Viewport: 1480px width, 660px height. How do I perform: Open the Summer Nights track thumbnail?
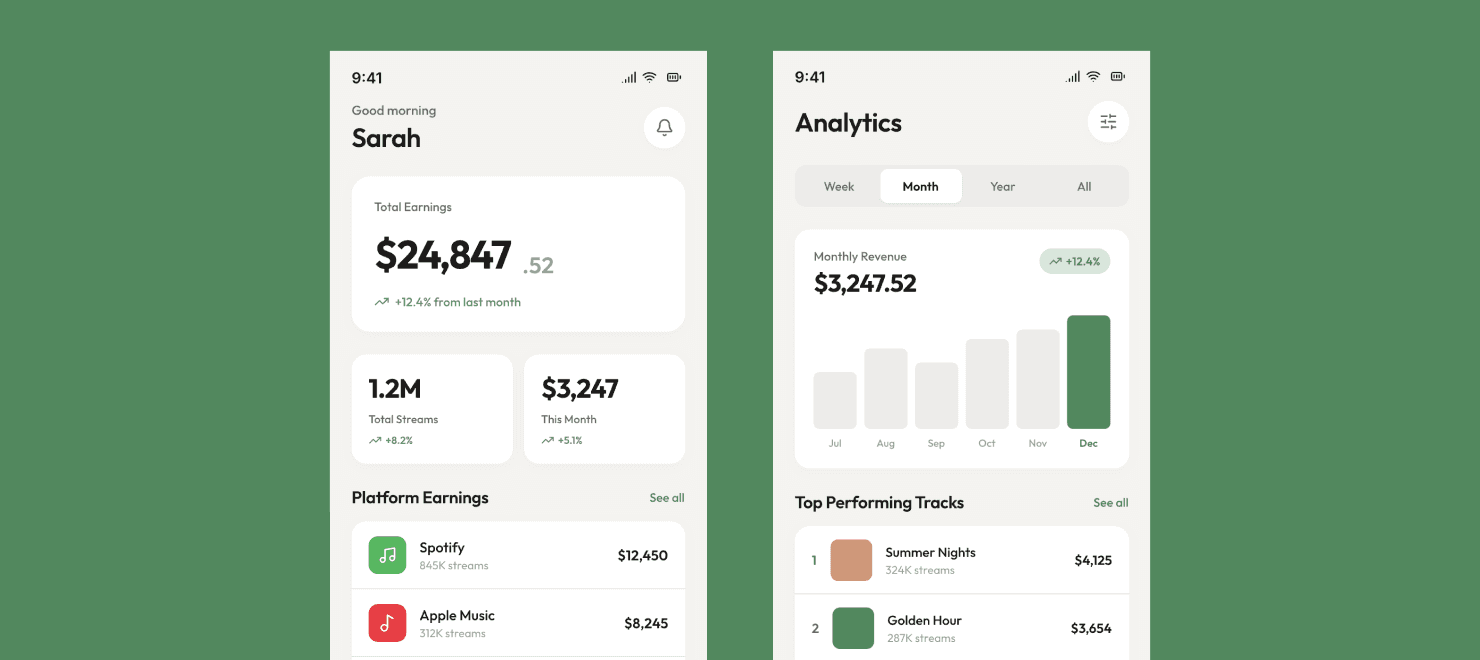(x=851, y=561)
